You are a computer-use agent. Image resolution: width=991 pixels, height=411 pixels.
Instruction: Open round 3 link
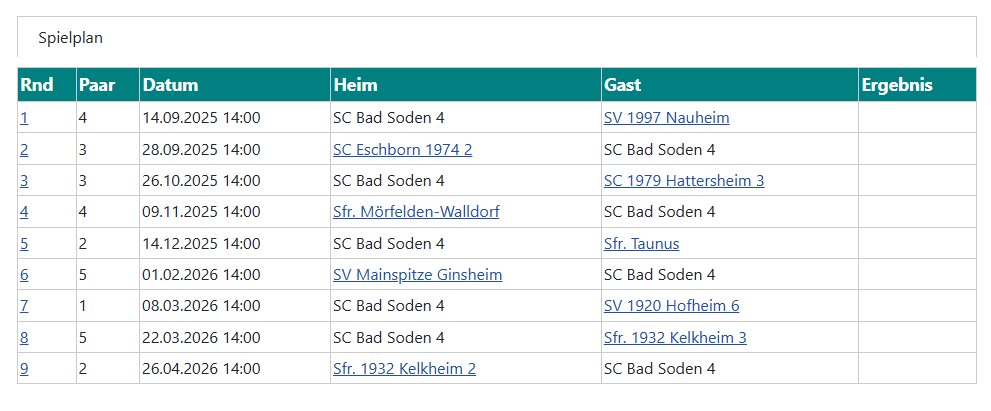(x=24, y=181)
